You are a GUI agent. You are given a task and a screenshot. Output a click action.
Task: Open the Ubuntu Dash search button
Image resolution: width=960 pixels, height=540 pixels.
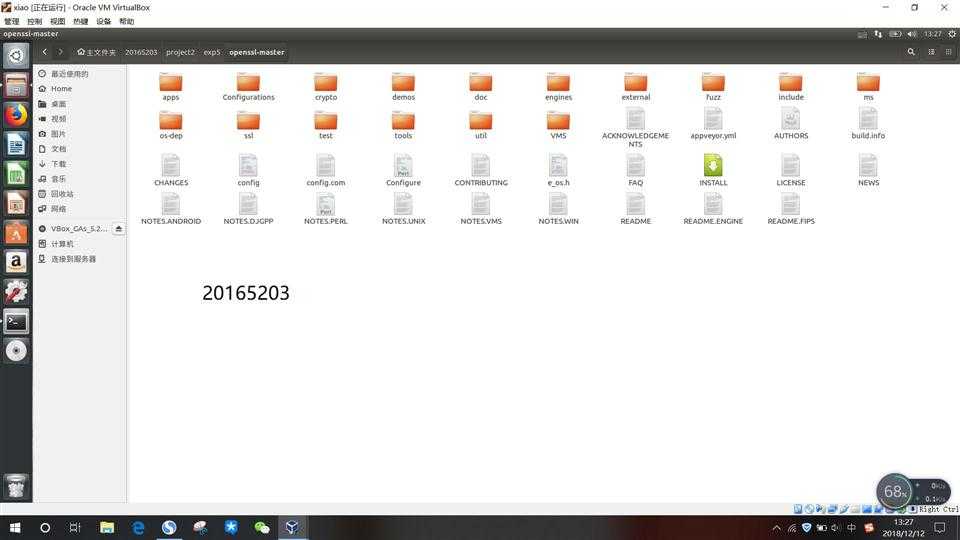(16, 56)
